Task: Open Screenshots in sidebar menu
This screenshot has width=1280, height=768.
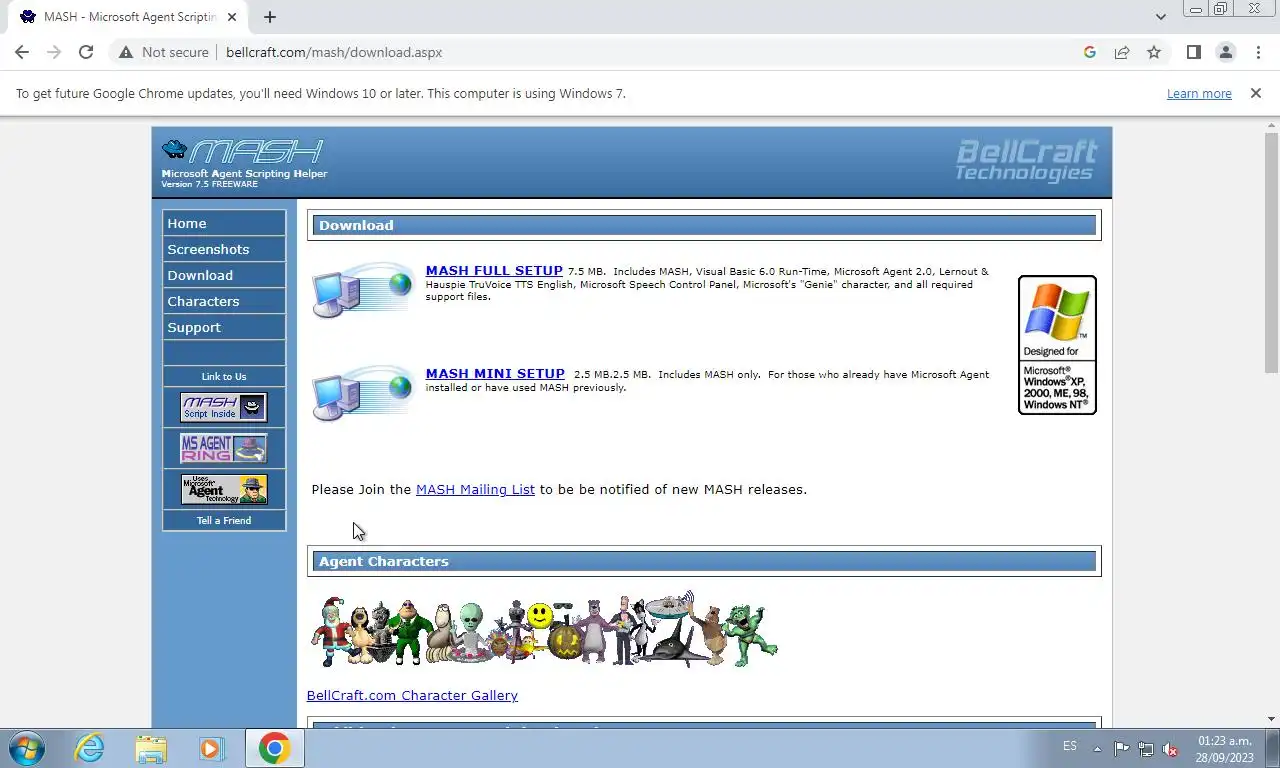Action: pos(224,249)
